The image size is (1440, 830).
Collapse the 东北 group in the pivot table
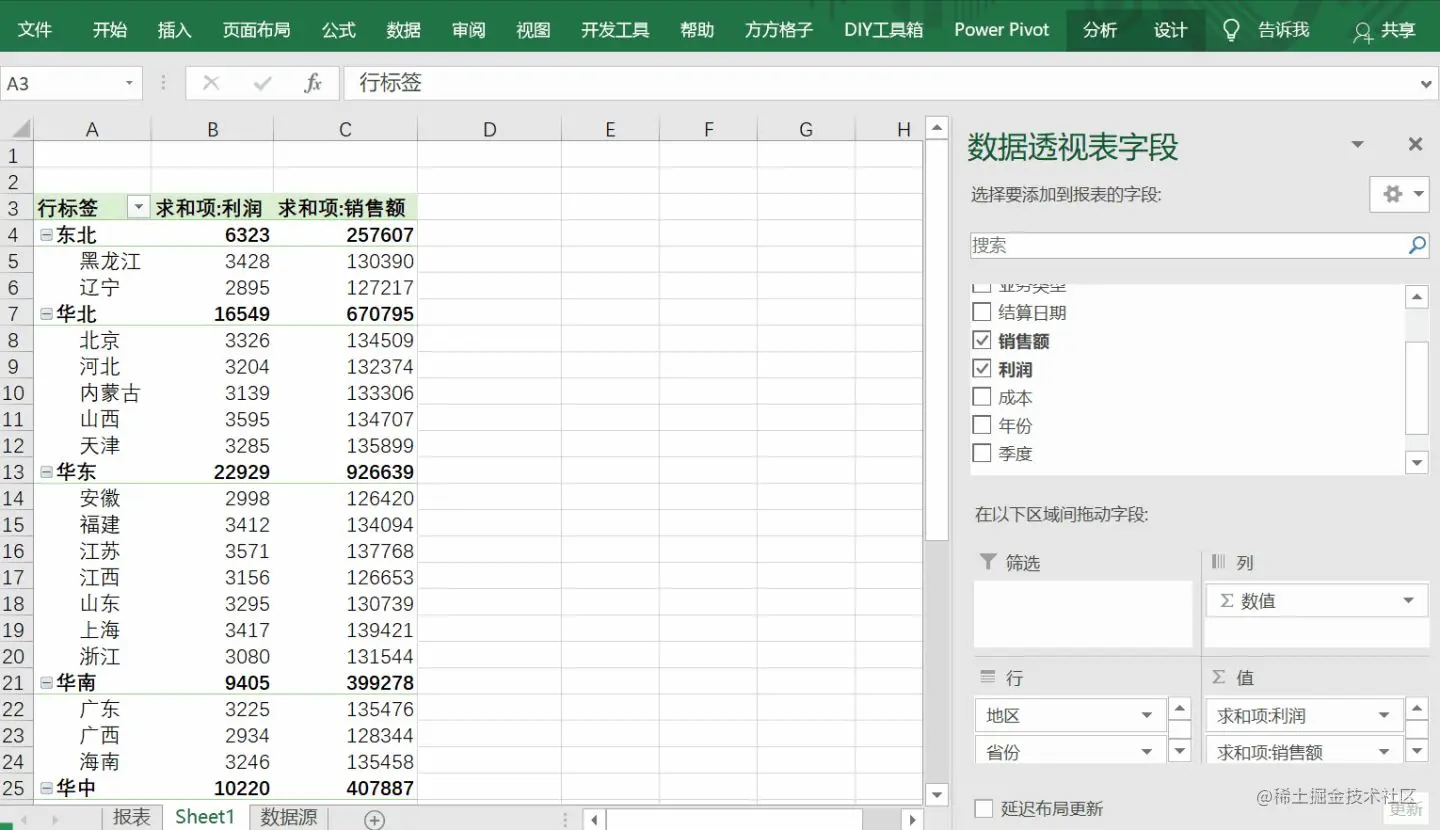[x=46, y=235]
